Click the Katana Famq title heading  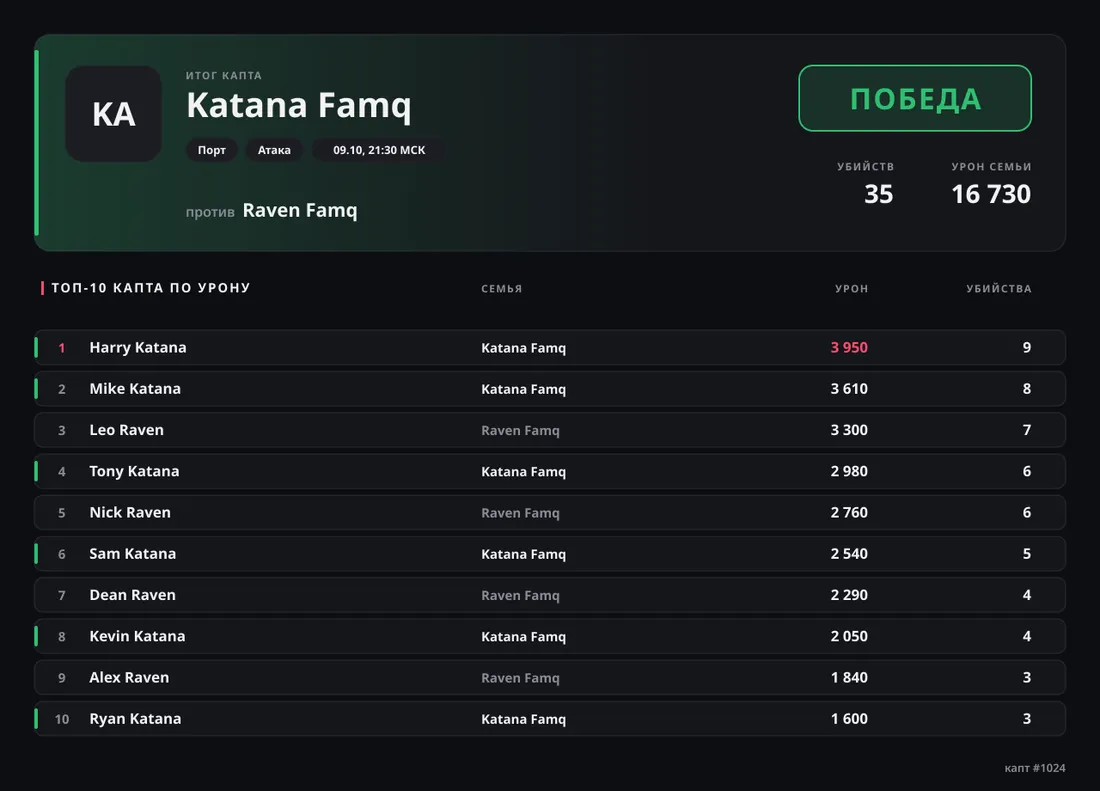pyautogui.click(x=299, y=106)
